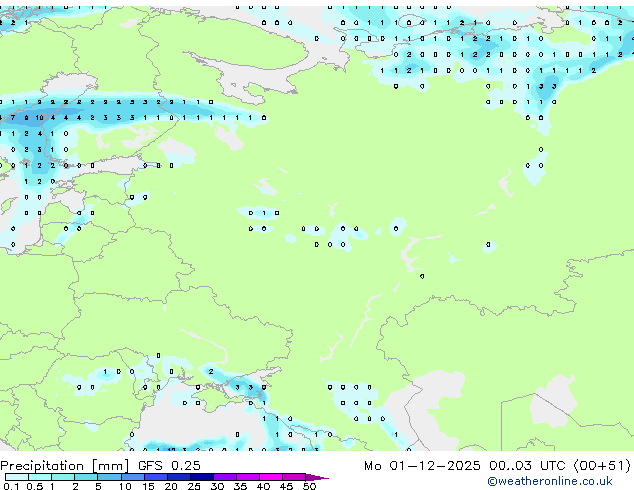
Task: Select the 35 to 40 mm purple swatch
Action: coord(247,477)
